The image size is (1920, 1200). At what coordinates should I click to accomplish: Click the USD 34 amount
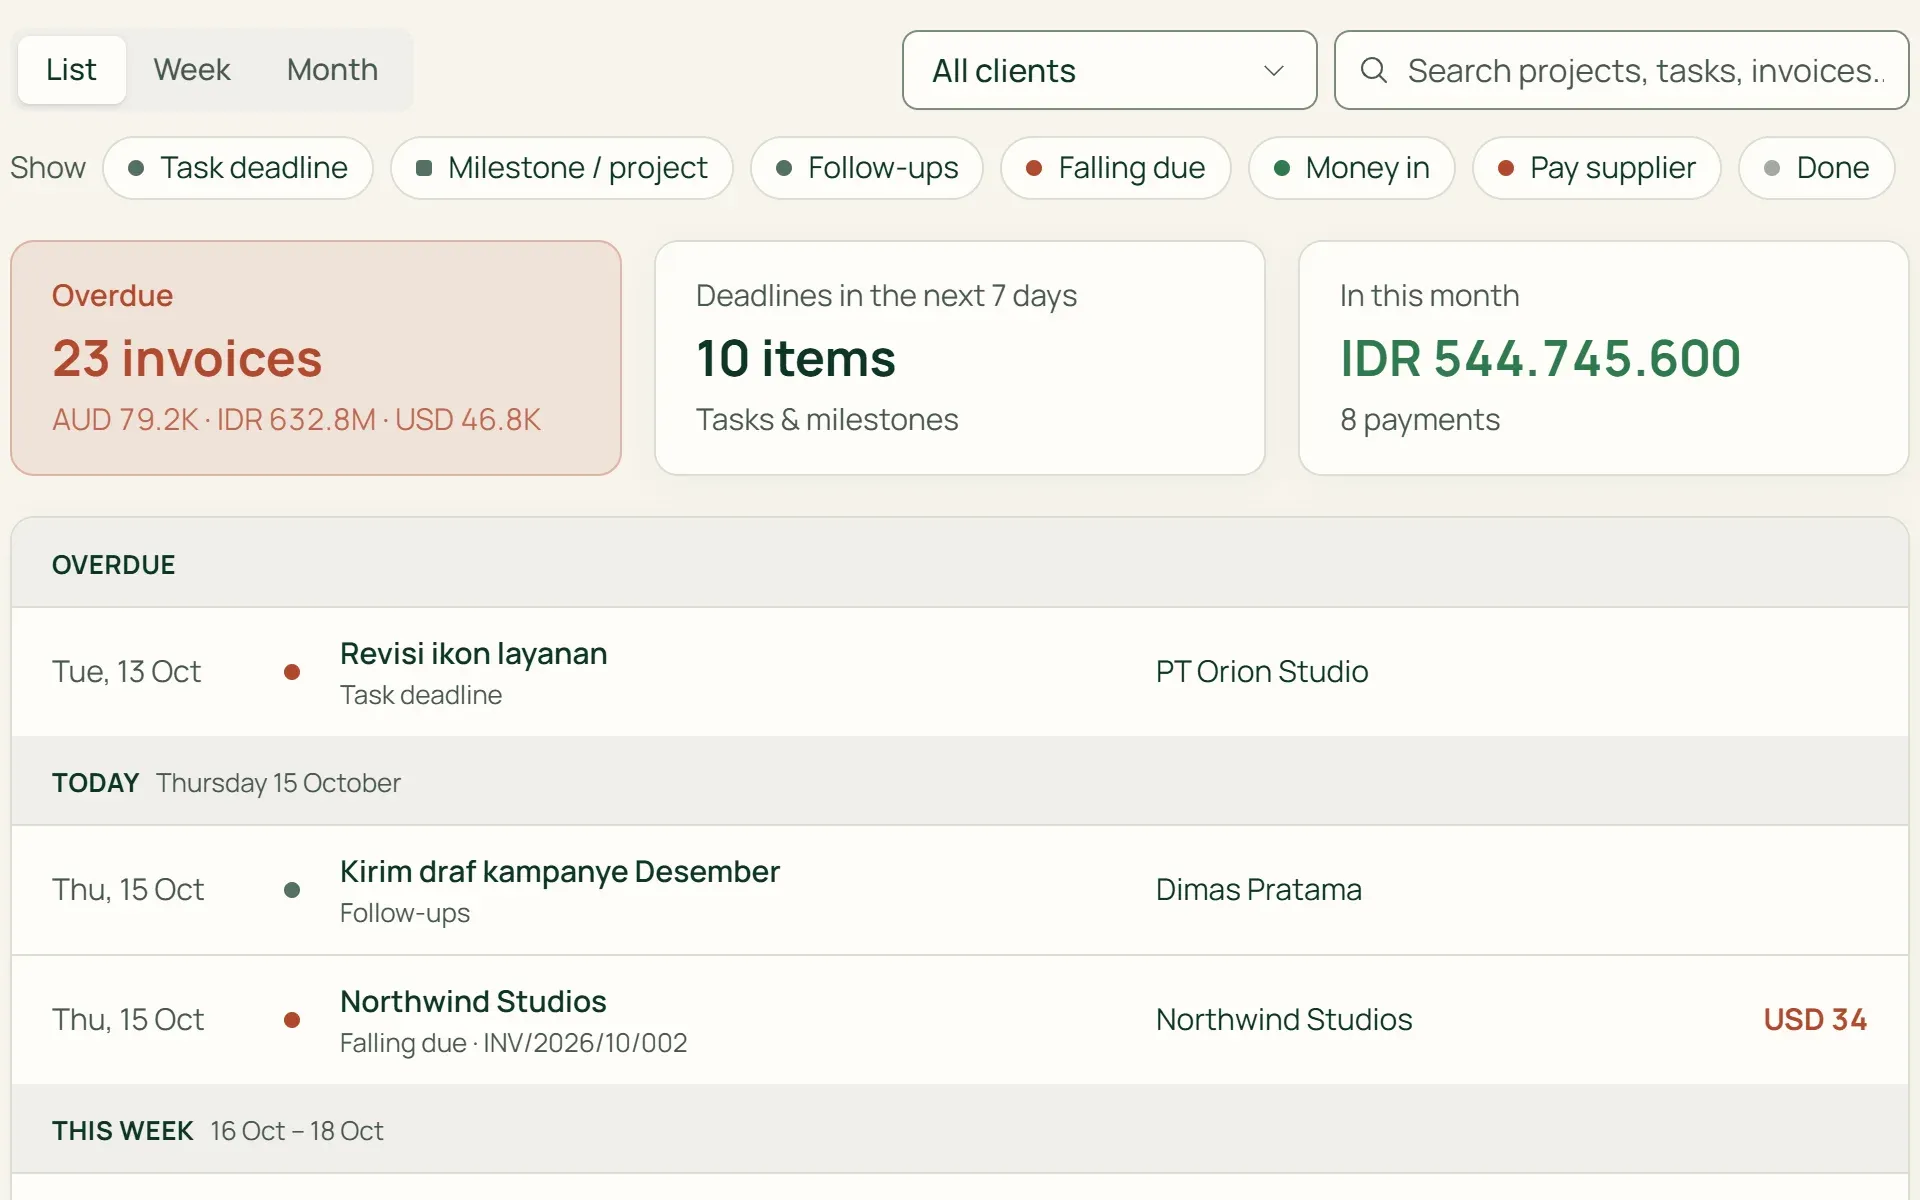pyautogui.click(x=1815, y=1020)
